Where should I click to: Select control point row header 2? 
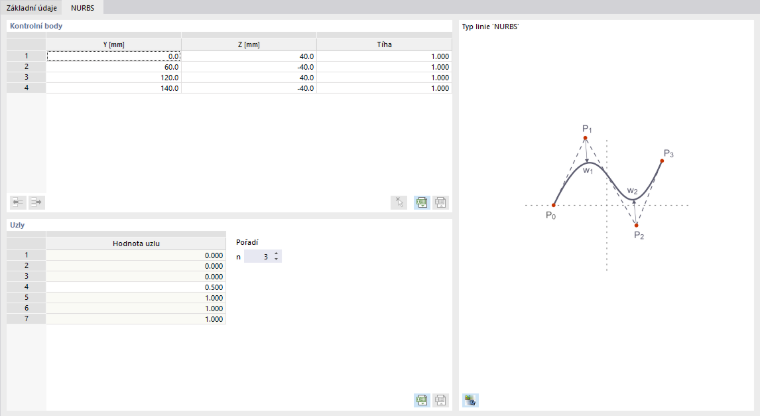click(x=26, y=67)
